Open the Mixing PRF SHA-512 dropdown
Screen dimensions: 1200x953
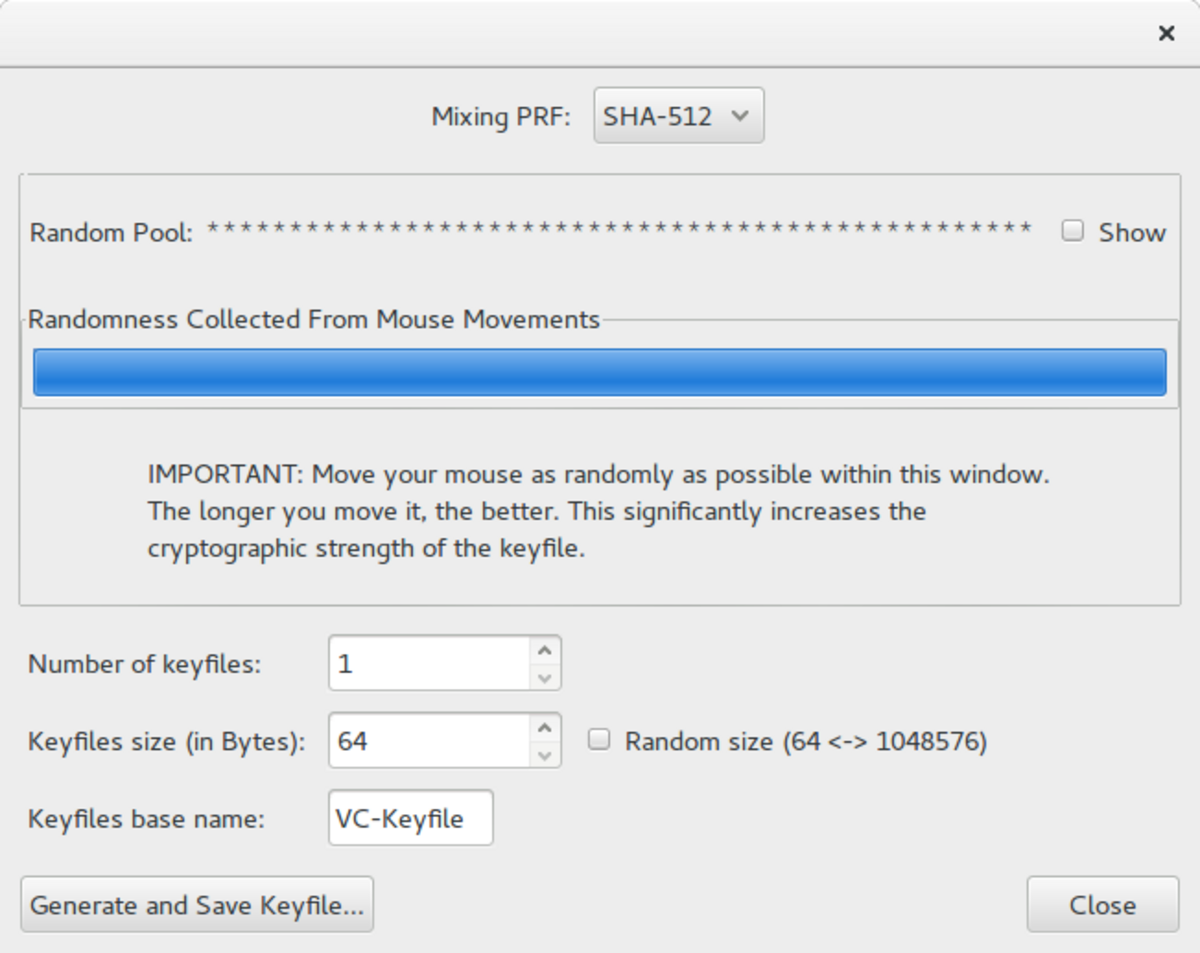pyautogui.click(x=678, y=116)
